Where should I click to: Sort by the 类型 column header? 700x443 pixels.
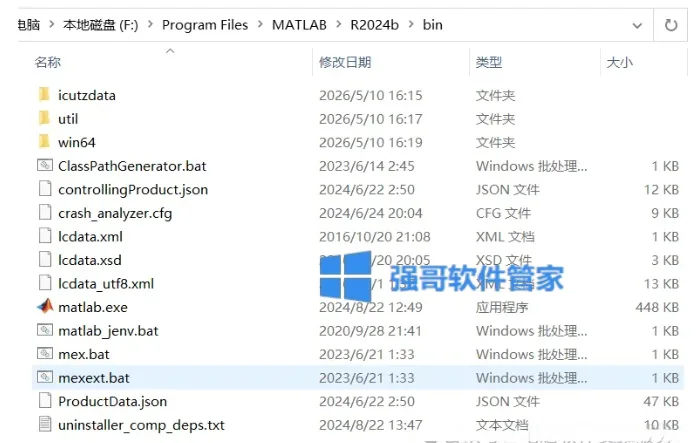click(489, 63)
